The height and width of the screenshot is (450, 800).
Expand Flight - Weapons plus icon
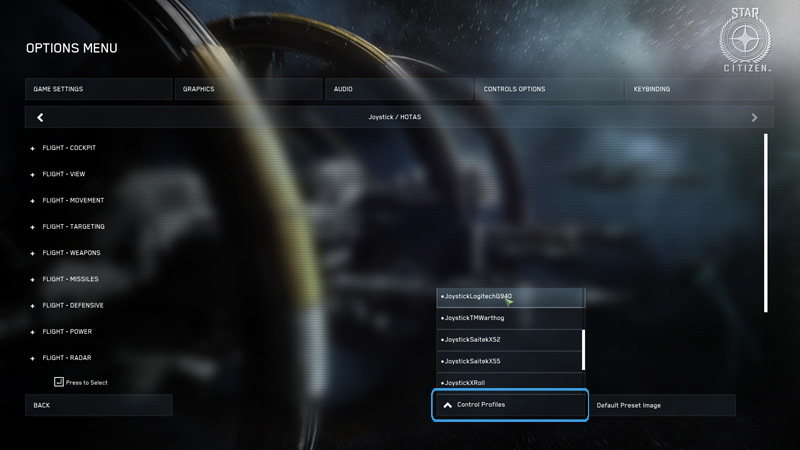[x=33, y=254]
